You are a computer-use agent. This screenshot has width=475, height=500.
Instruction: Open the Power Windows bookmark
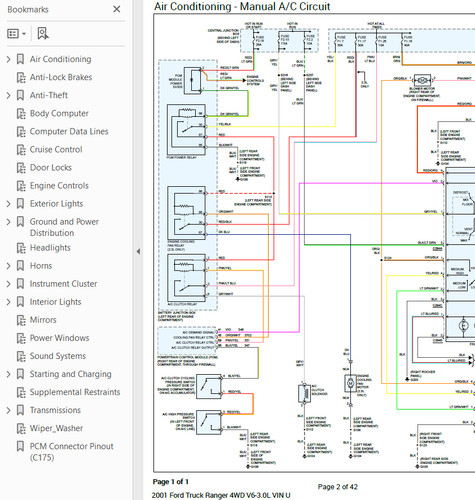[x=59, y=338]
